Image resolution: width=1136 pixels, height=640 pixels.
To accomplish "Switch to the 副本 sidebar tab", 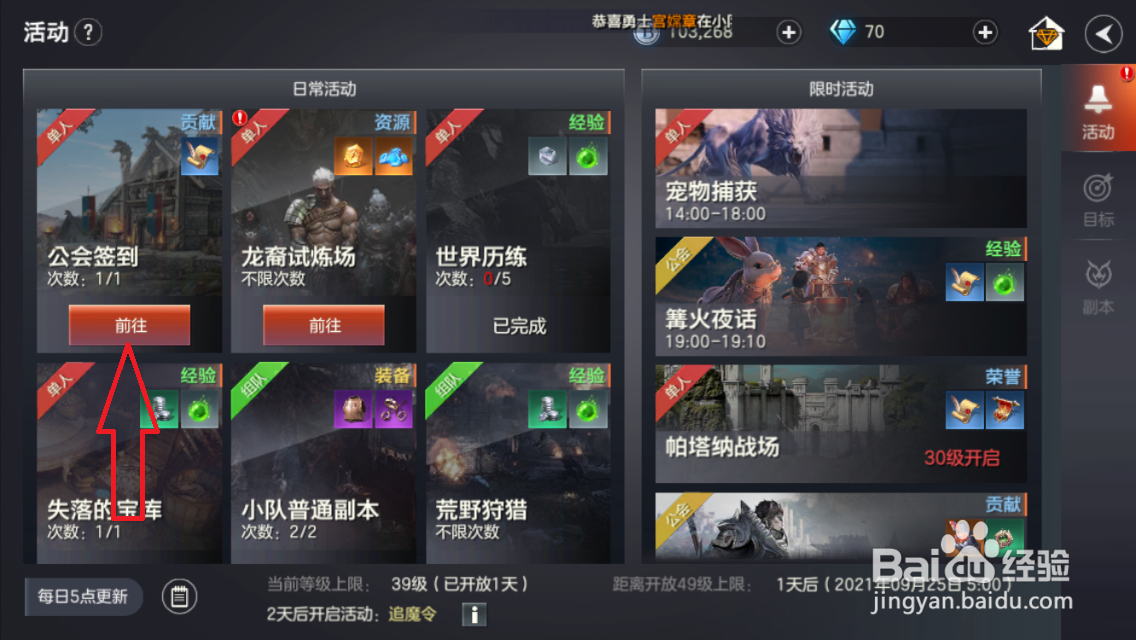I will pos(1098,288).
